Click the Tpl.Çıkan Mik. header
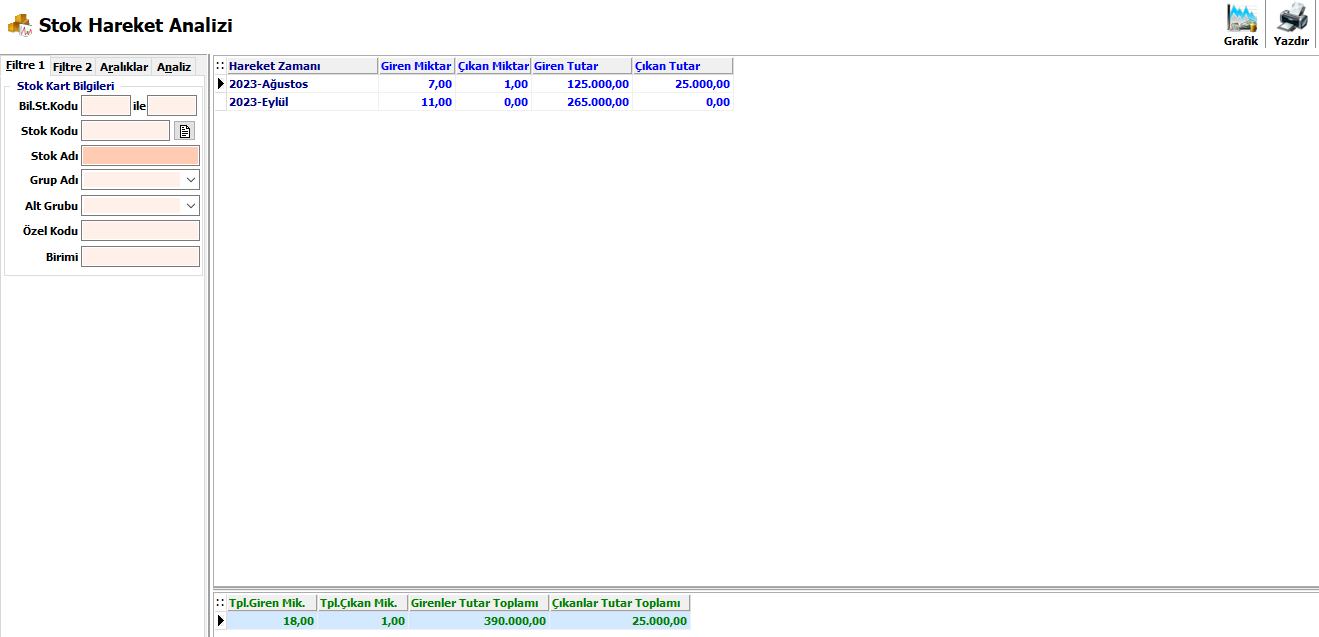The image size is (1319, 637). (x=363, y=603)
